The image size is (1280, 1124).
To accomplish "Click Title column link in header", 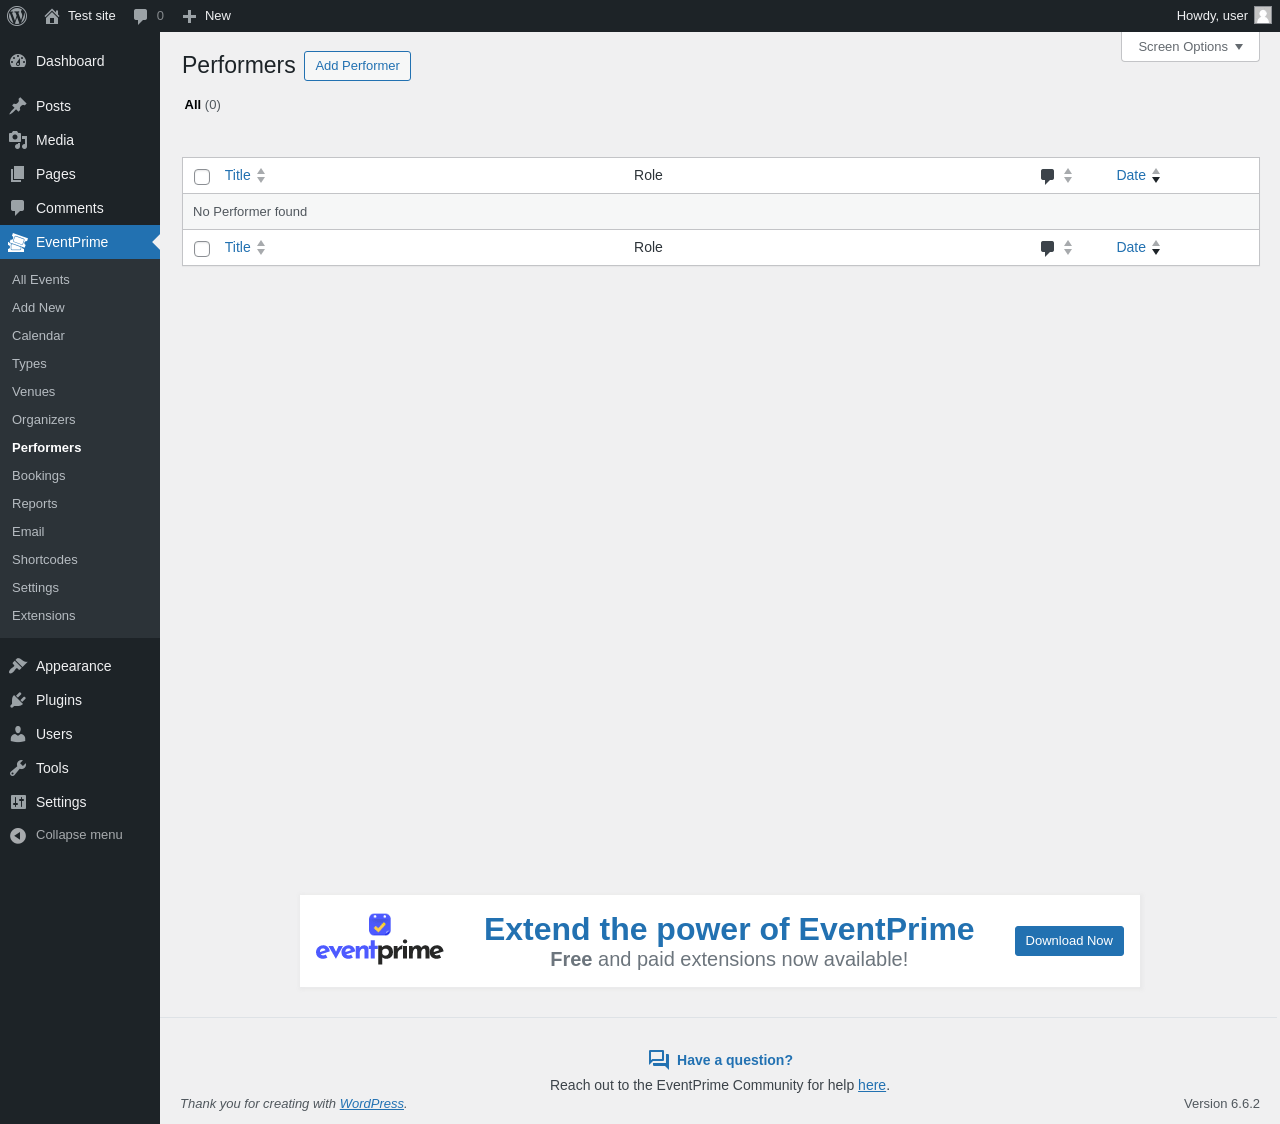I will [238, 175].
